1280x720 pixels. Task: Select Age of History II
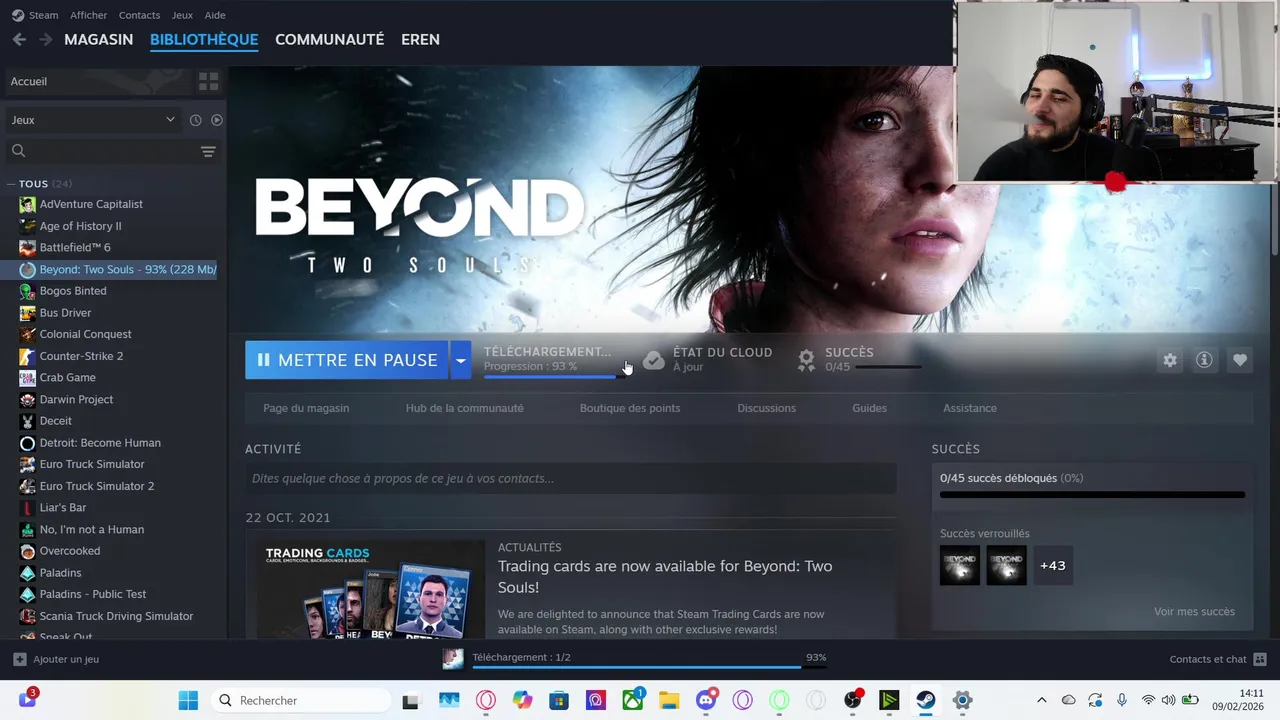tap(80, 226)
